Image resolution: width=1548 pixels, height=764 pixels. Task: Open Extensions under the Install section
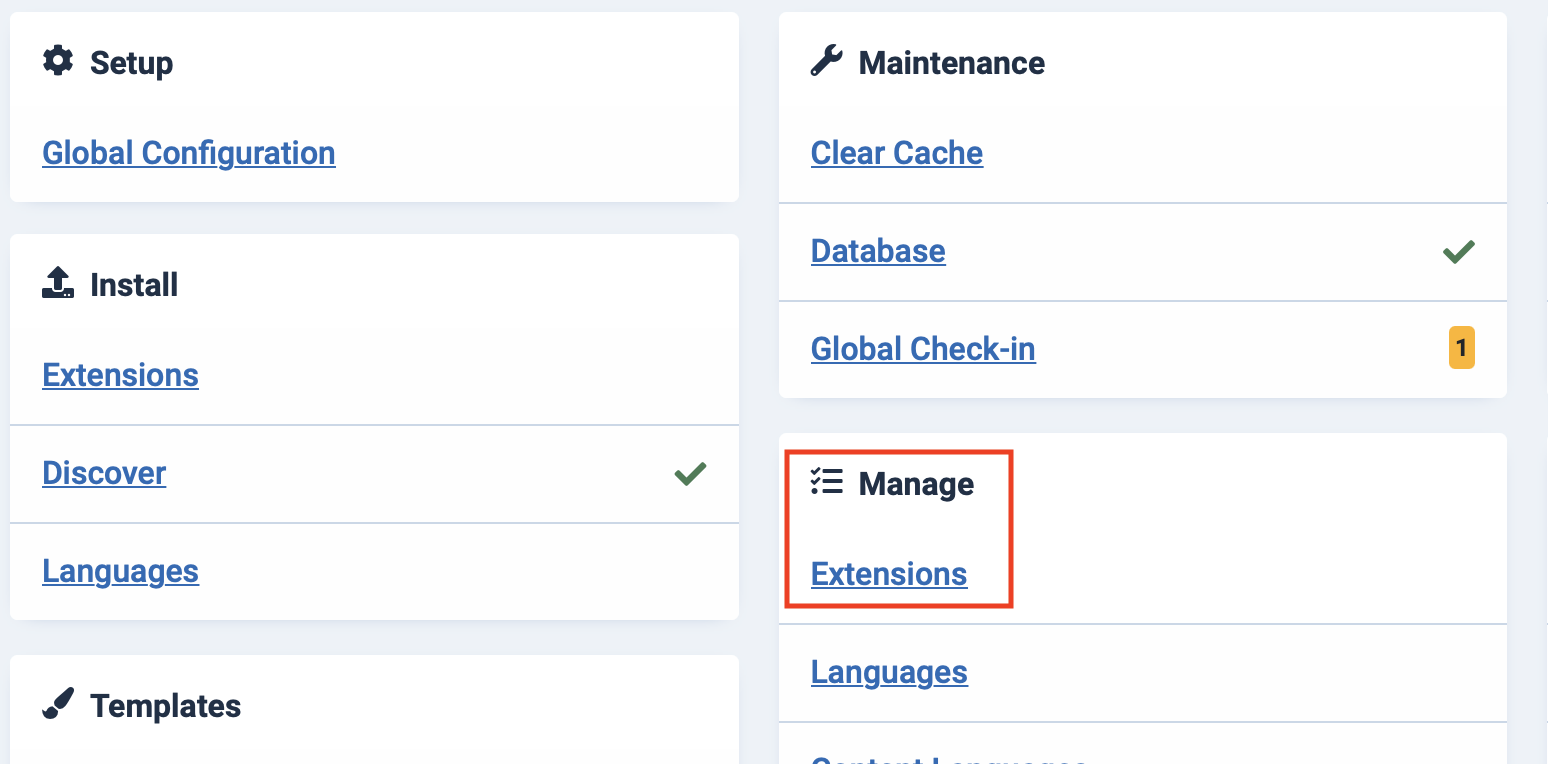[x=120, y=375]
